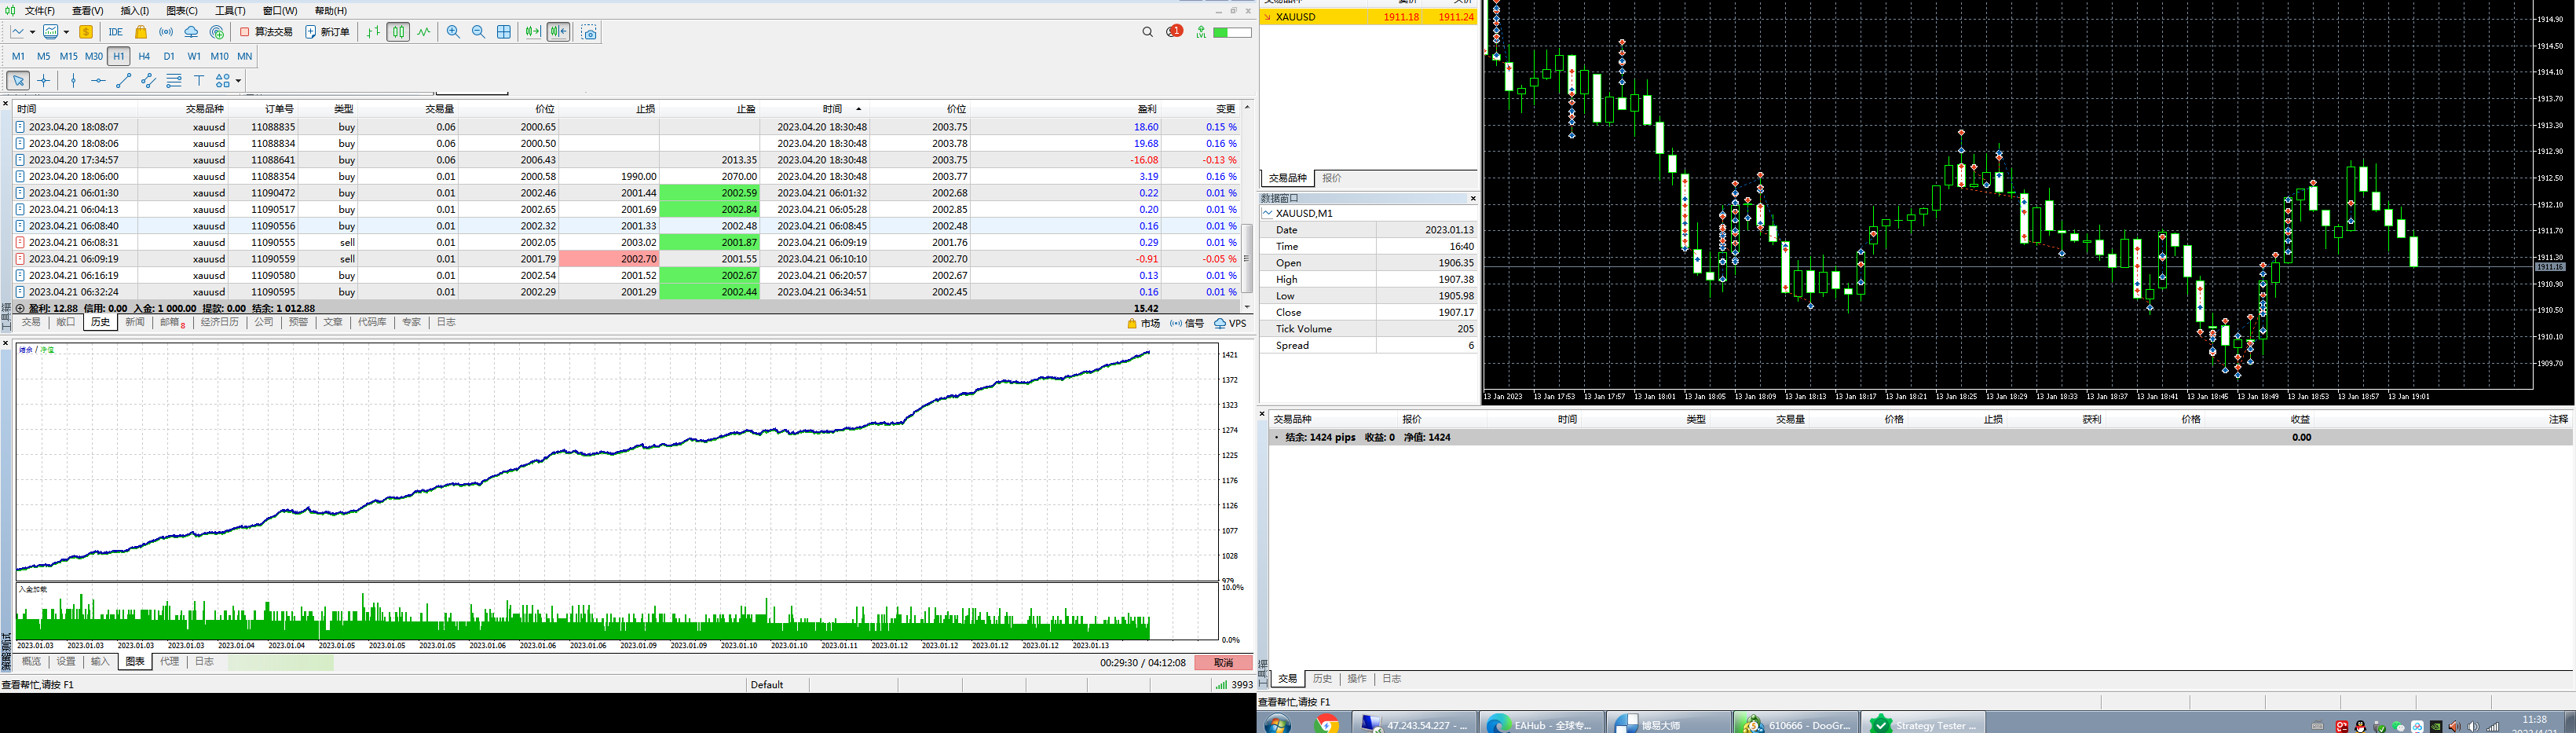2576x733 pixels.
Task: Insert Fibonacci retracement lines tool
Action: (x=174, y=81)
